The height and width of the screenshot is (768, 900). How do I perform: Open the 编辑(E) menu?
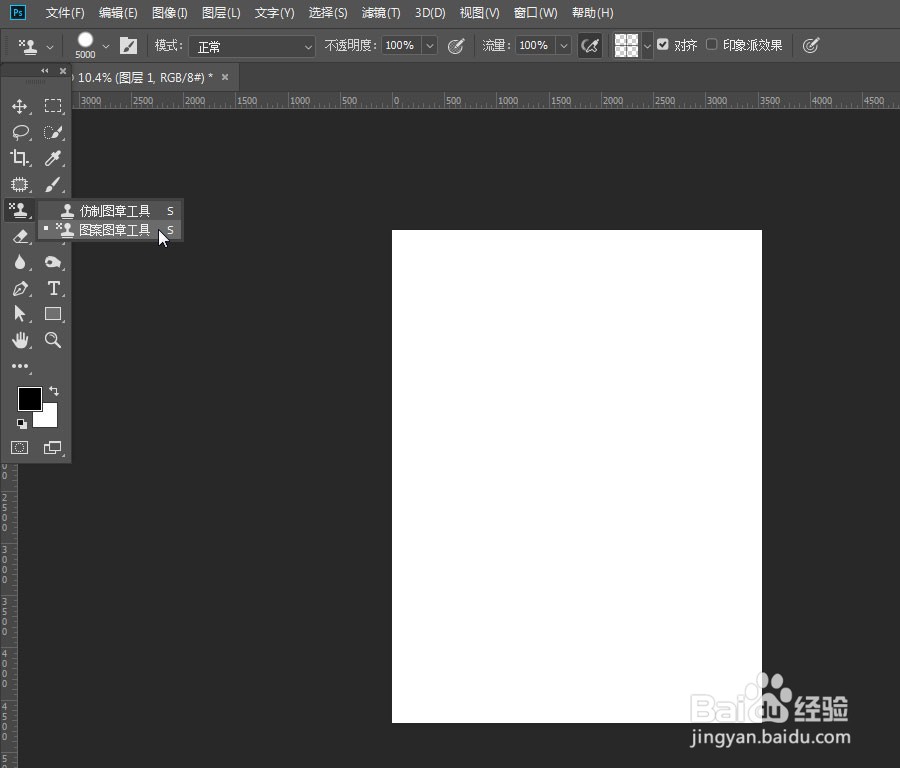pos(118,13)
